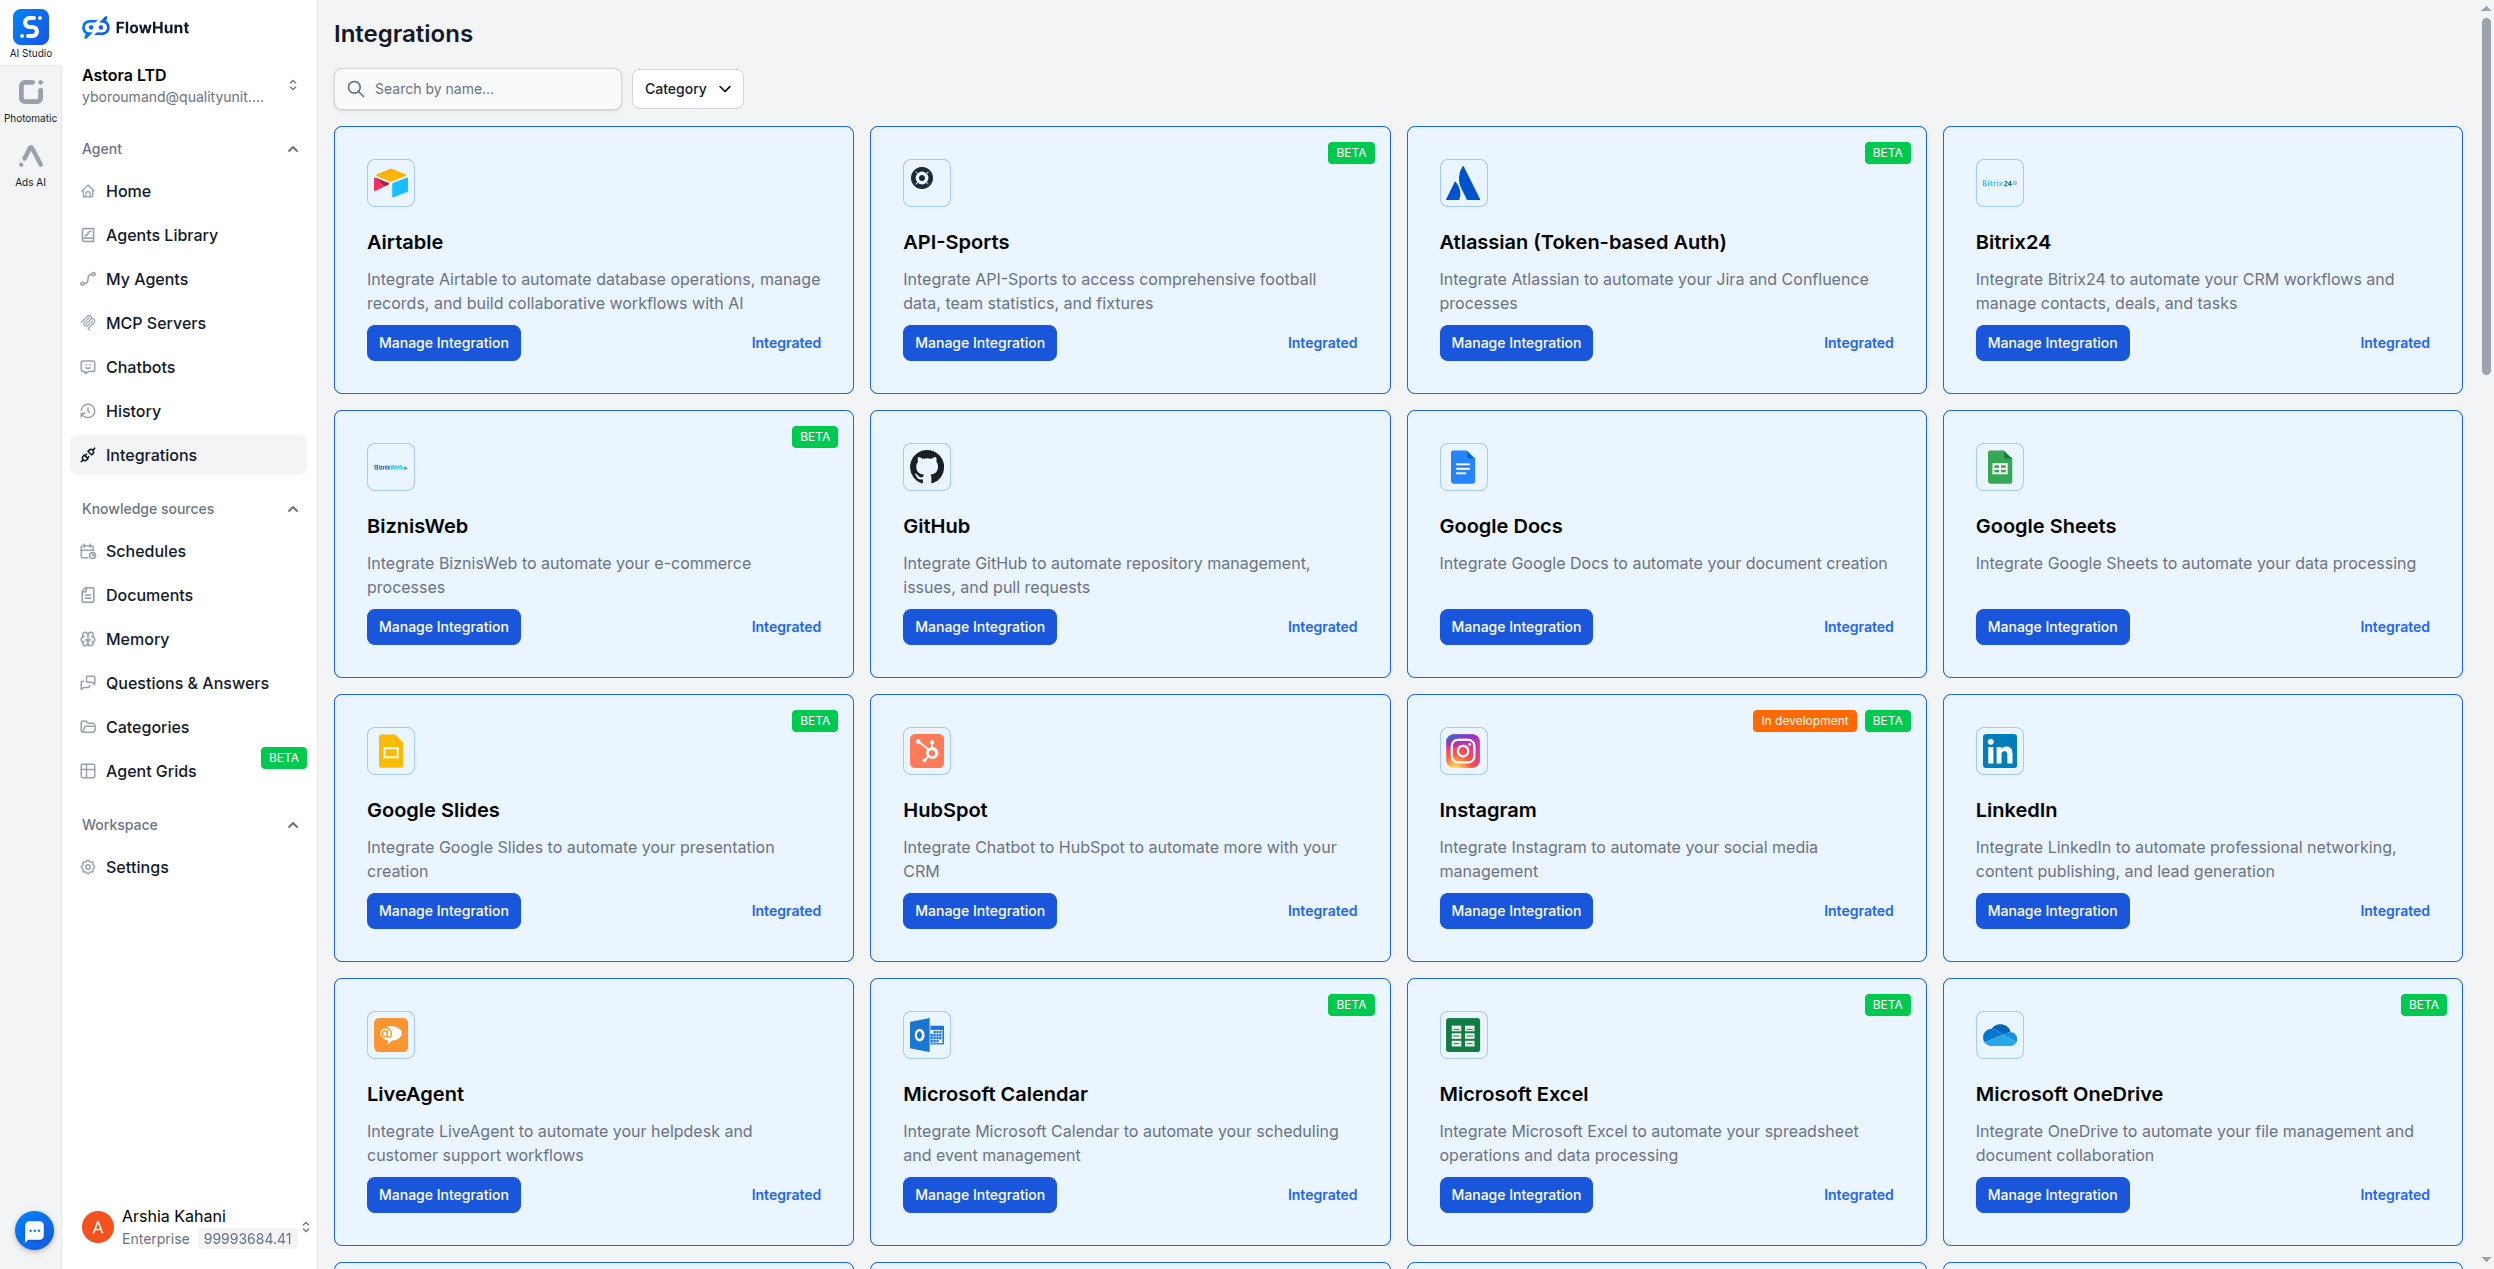
Task: Open History in the sidebar
Action: 189,411
